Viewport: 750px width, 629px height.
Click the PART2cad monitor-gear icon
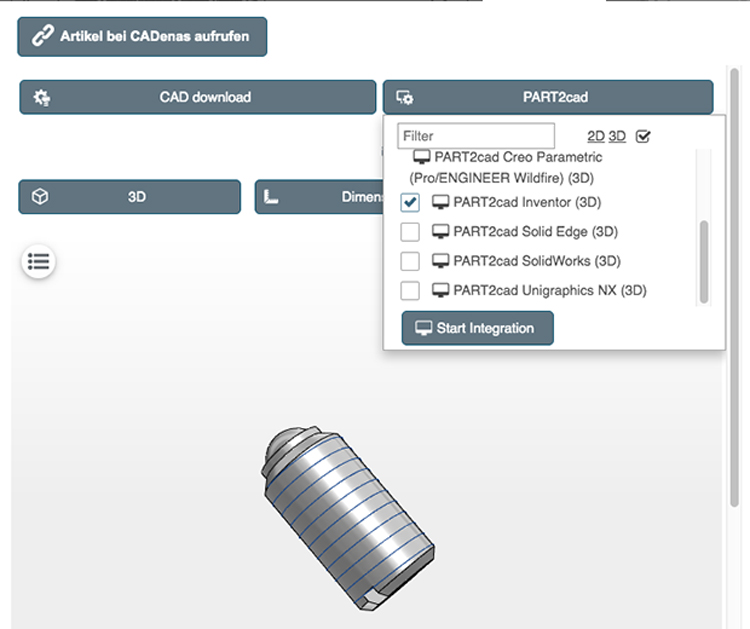point(405,98)
